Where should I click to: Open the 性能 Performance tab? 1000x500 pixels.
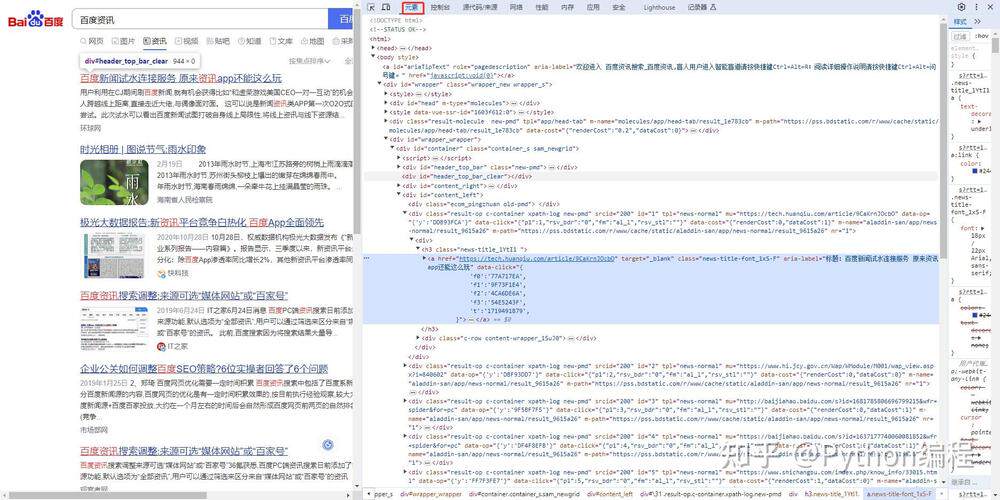pos(541,8)
